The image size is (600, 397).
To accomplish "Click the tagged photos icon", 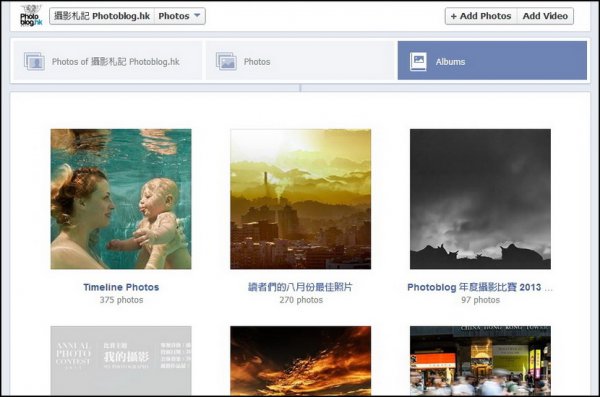I will [34, 61].
